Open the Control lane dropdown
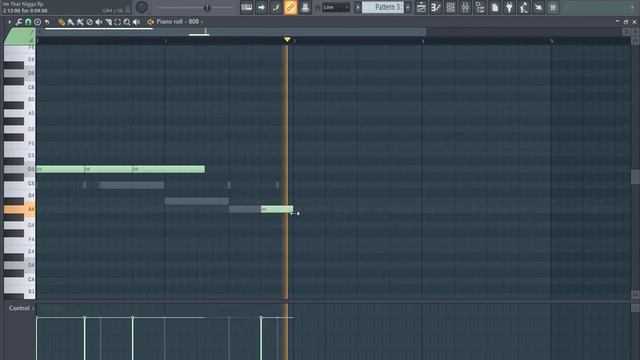 pyautogui.click(x=22, y=308)
